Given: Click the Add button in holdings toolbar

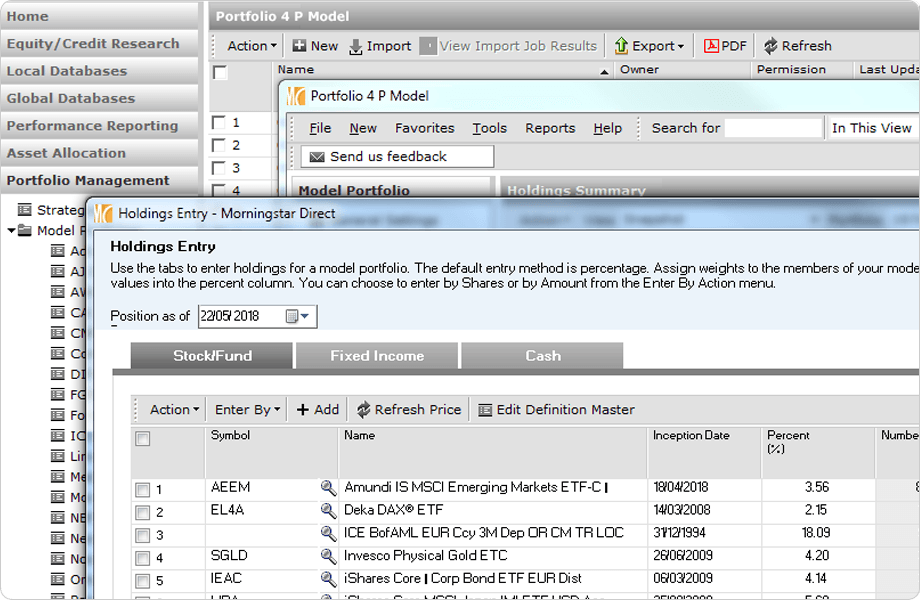Looking at the screenshot, I should coord(318,410).
